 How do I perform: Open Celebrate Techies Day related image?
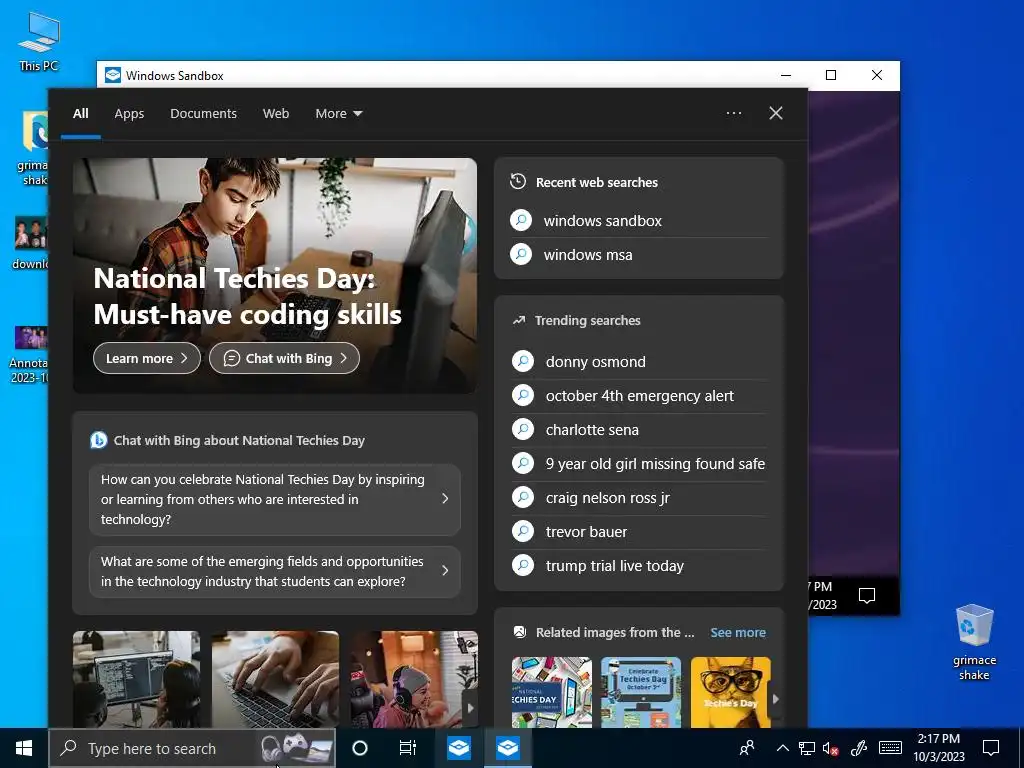click(641, 692)
